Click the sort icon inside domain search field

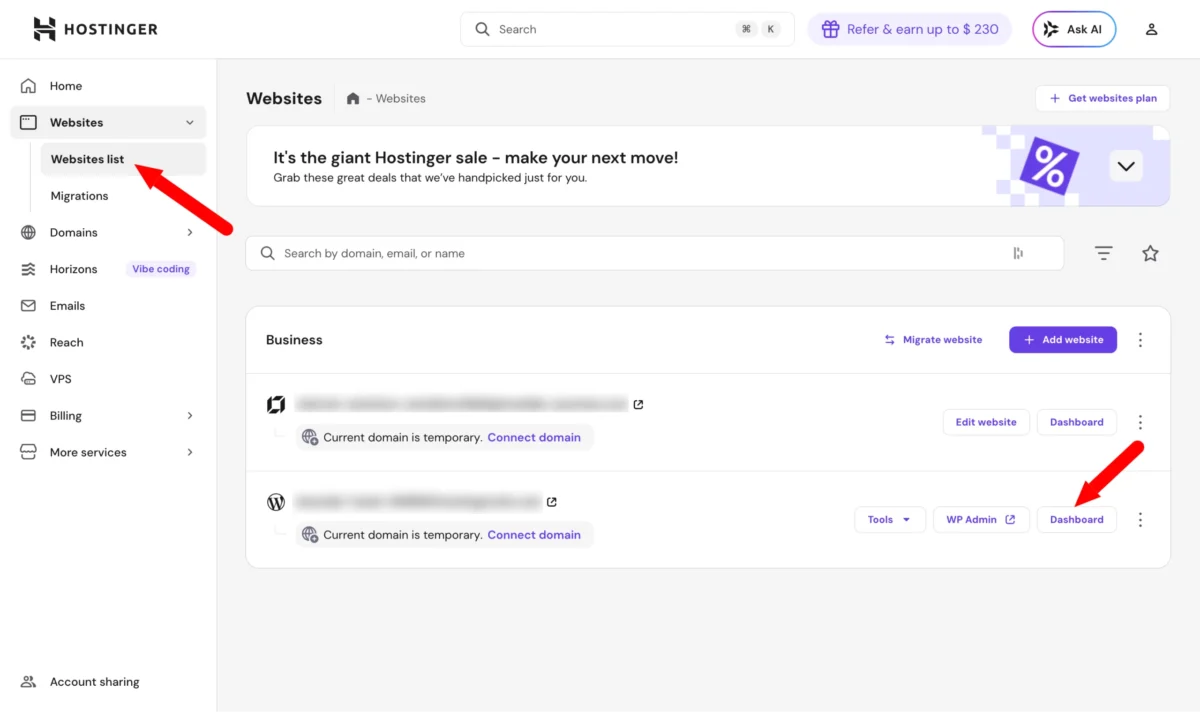[1018, 253]
